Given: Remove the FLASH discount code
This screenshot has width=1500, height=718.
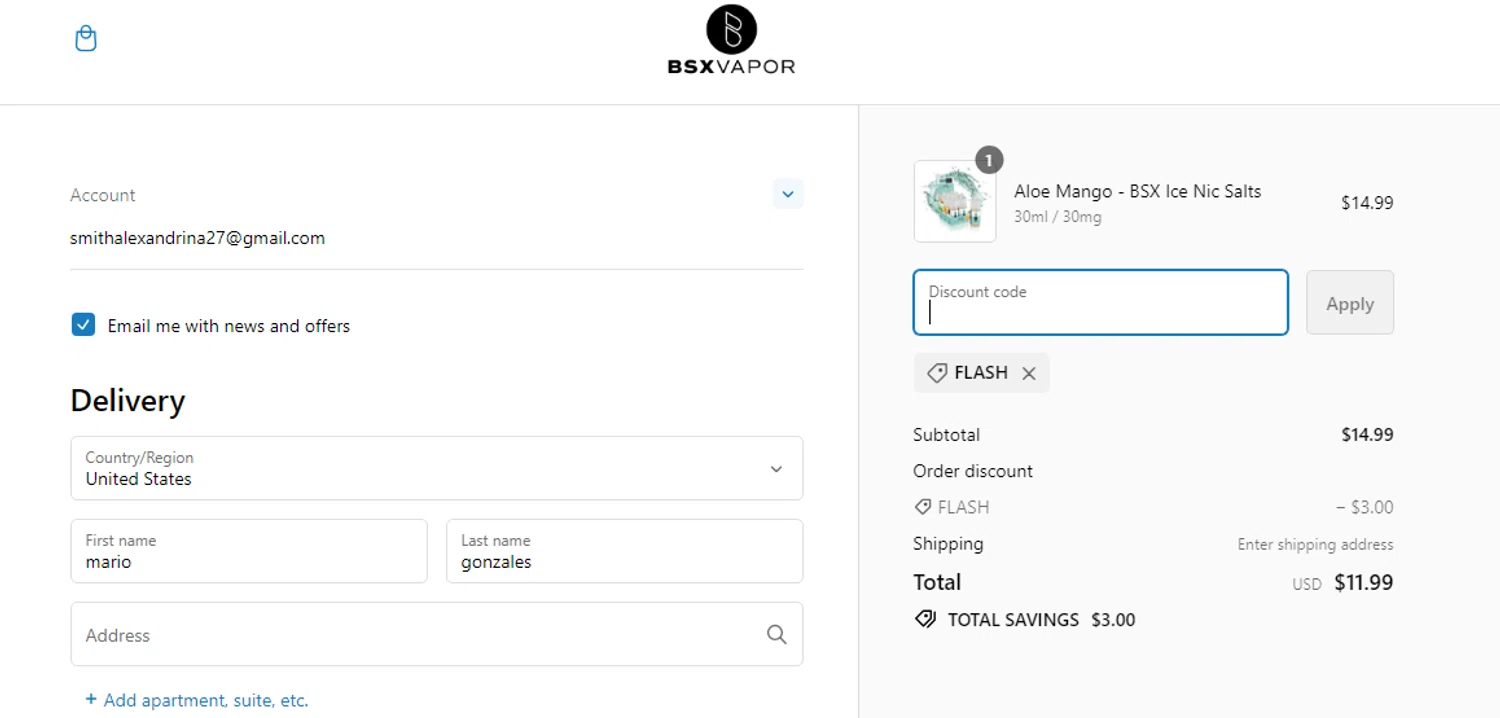Looking at the screenshot, I should [x=1029, y=373].
